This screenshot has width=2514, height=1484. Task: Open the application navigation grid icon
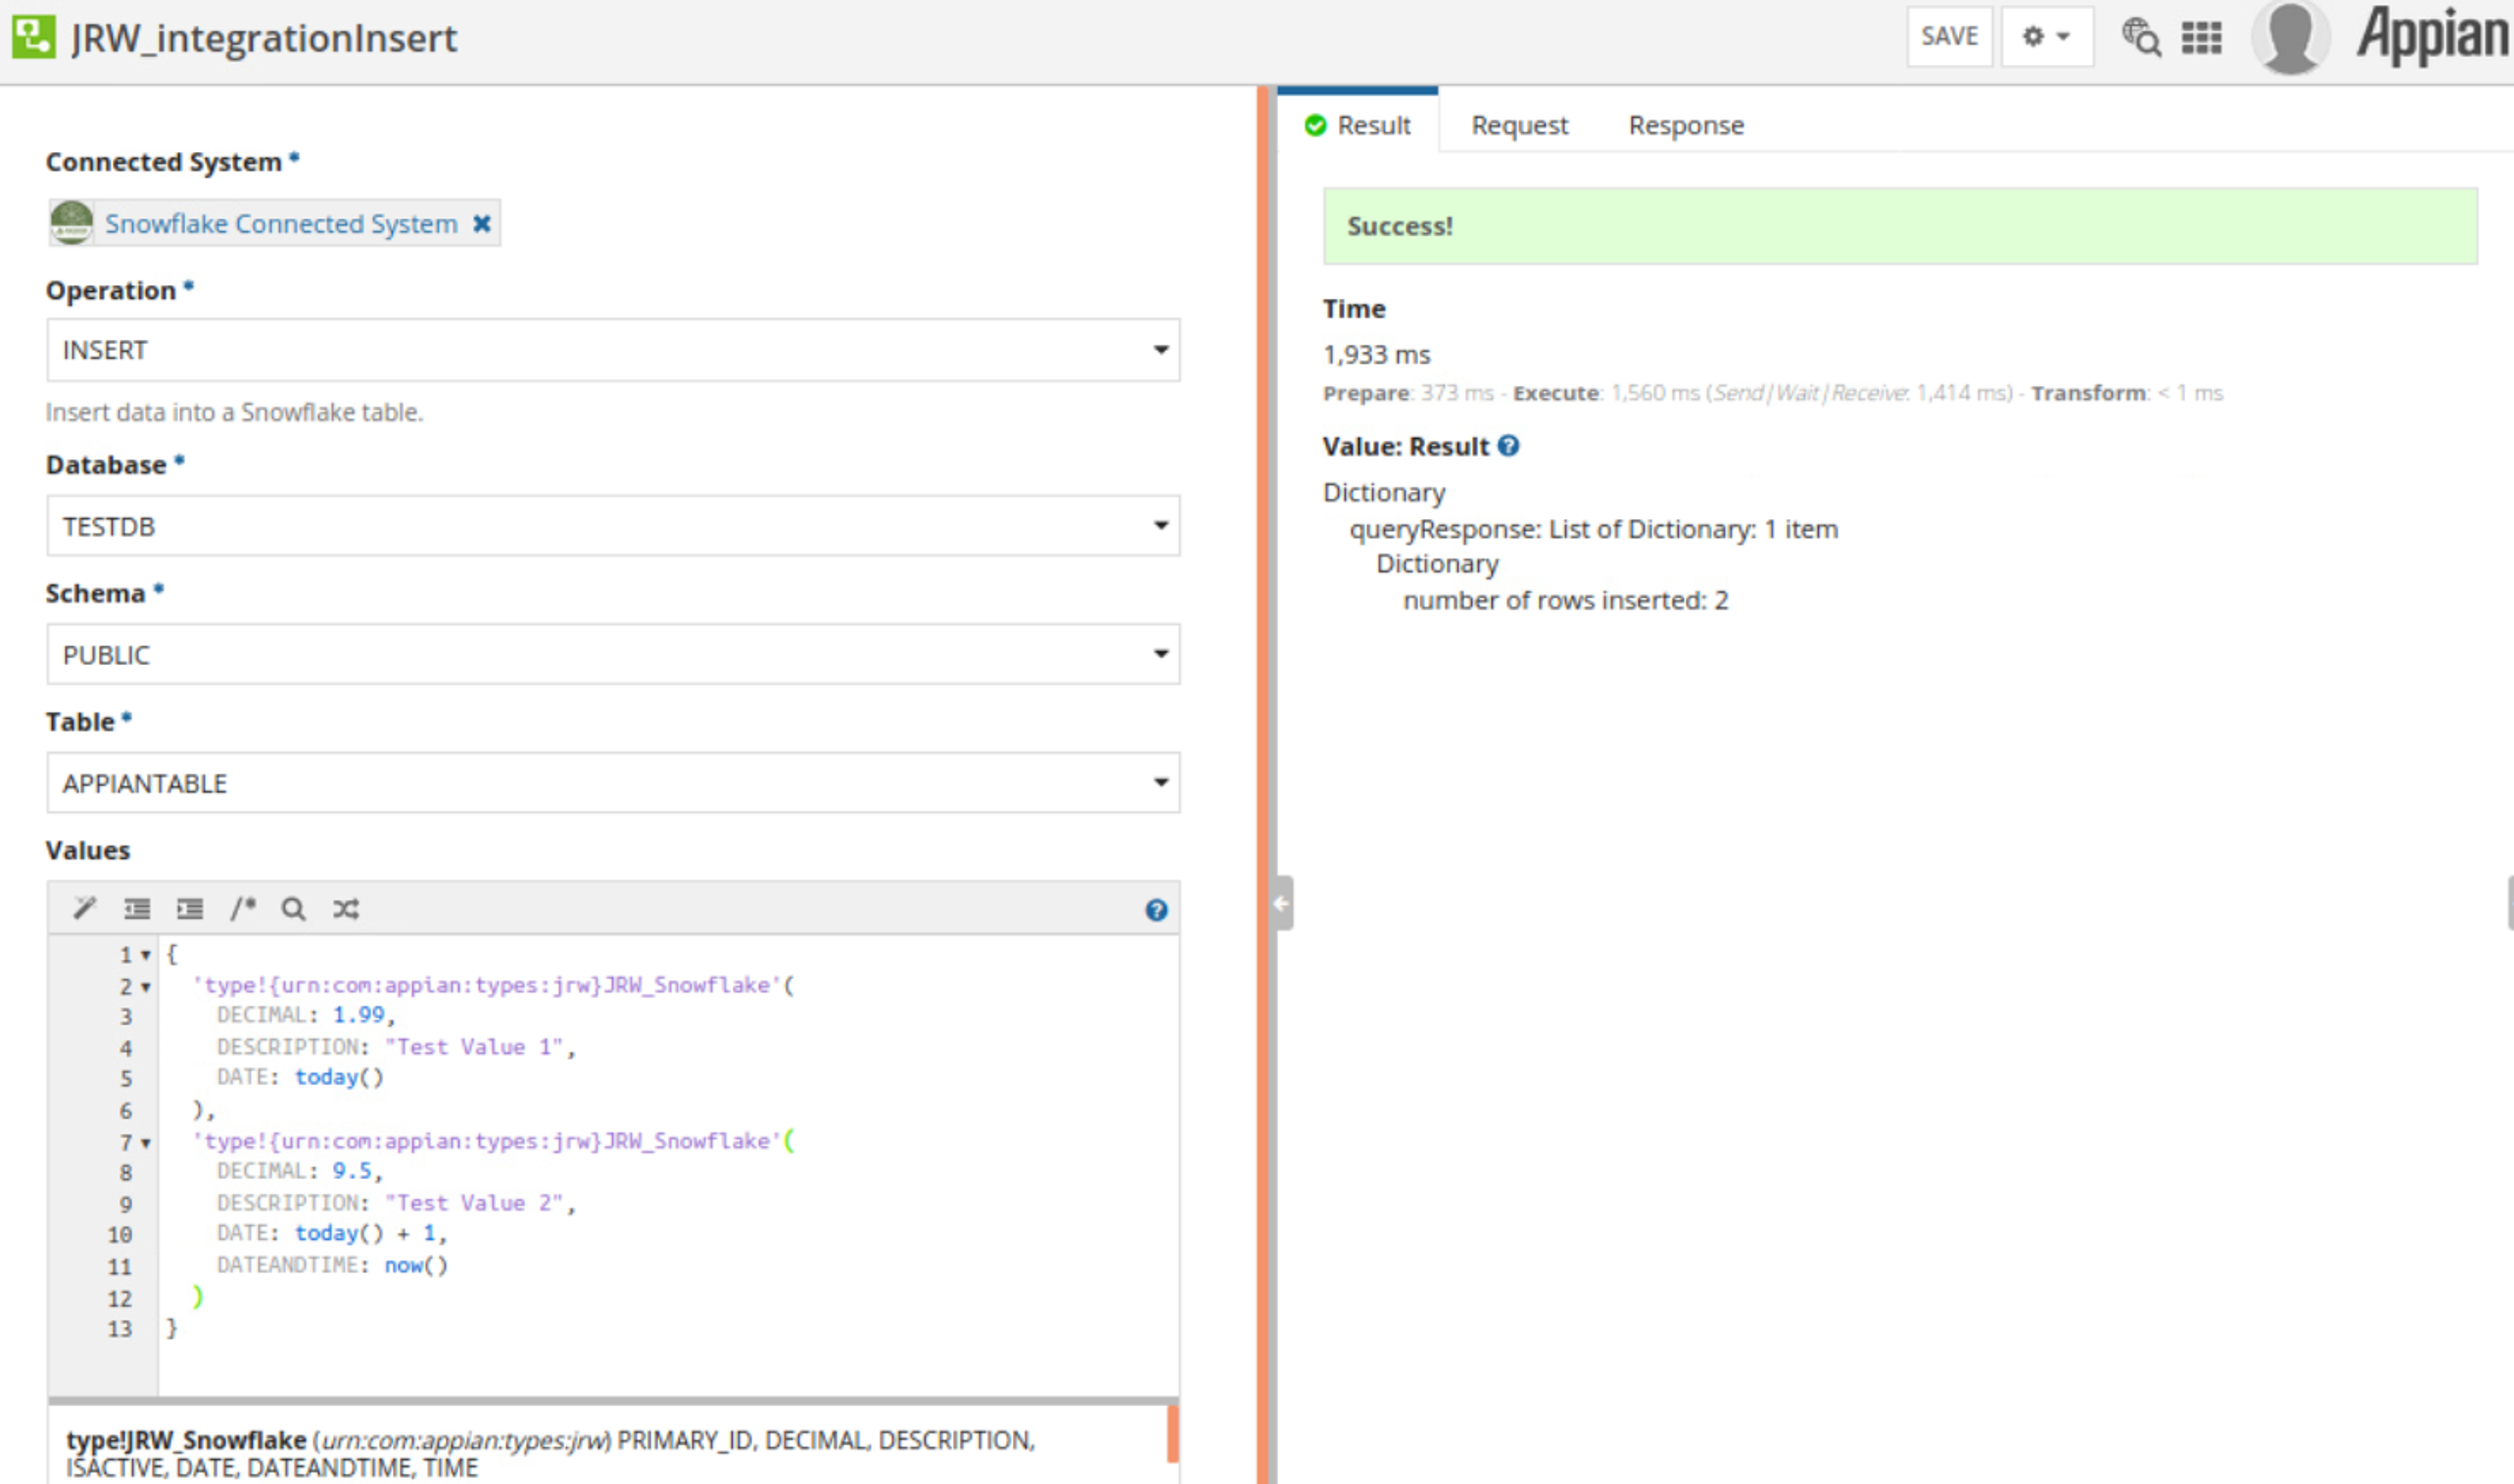tap(2201, 38)
